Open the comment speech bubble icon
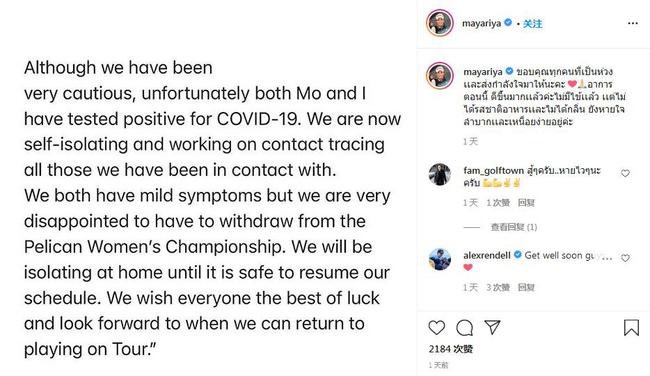The image size is (650, 376). [464, 327]
